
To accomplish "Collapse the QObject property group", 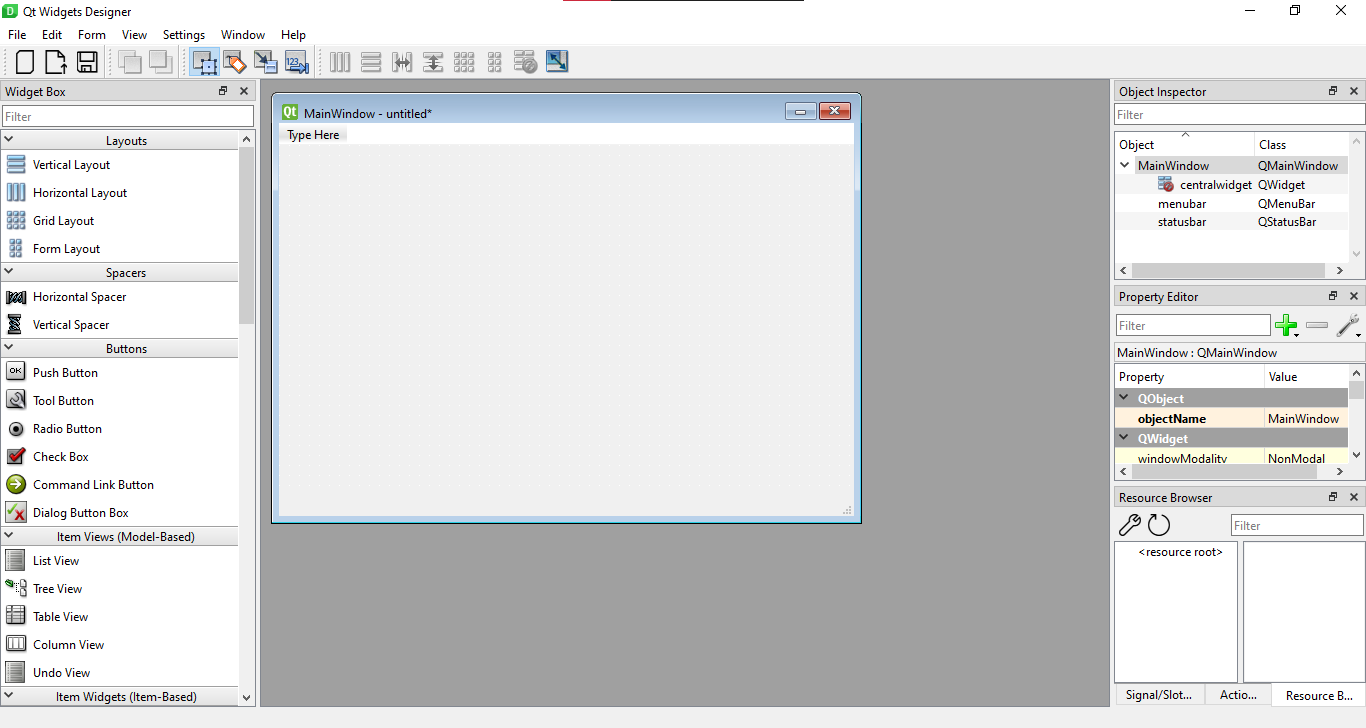I will tap(1125, 398).
